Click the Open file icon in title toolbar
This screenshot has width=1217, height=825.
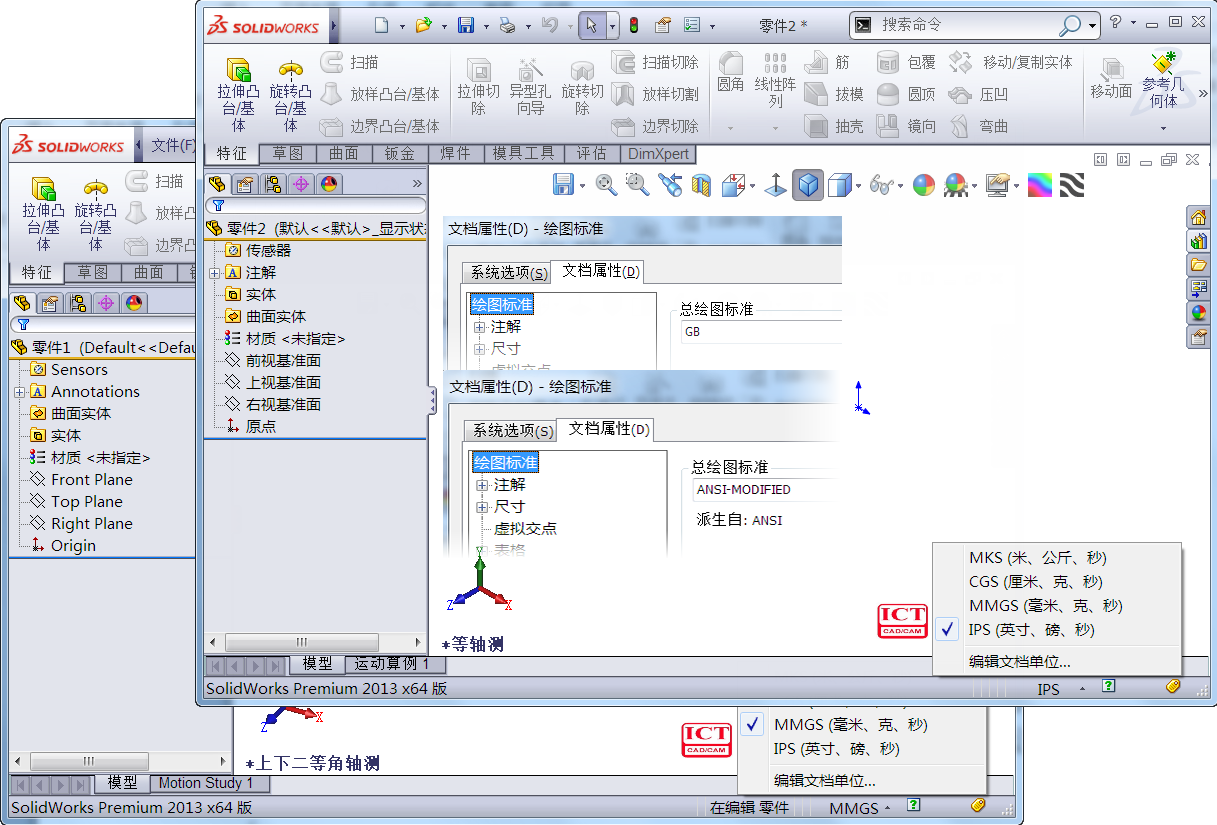click(x=424, y=26)
